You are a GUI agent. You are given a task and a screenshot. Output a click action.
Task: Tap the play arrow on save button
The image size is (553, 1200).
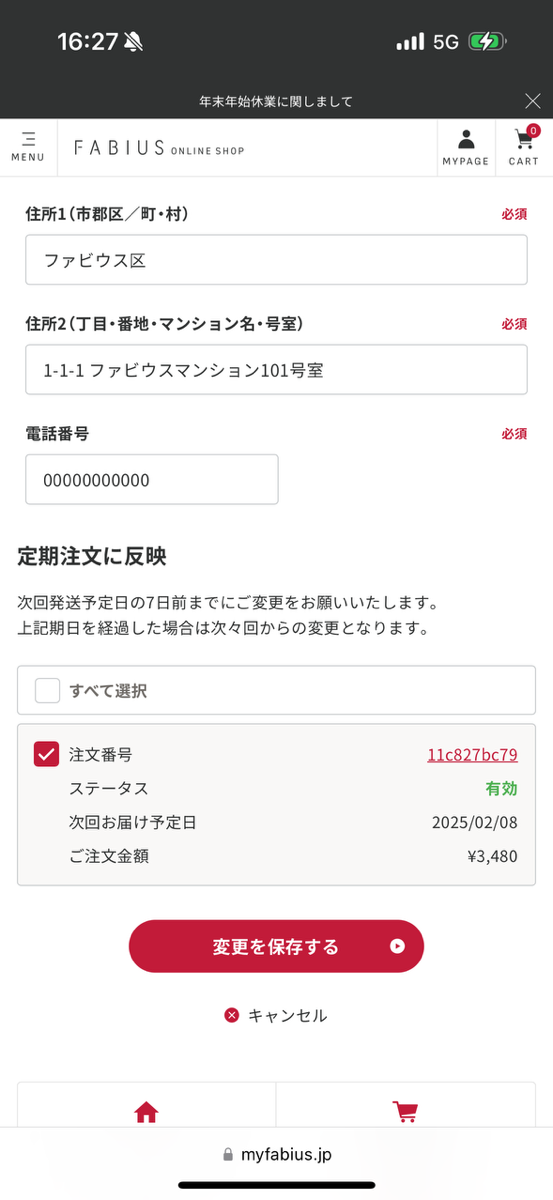397,946
